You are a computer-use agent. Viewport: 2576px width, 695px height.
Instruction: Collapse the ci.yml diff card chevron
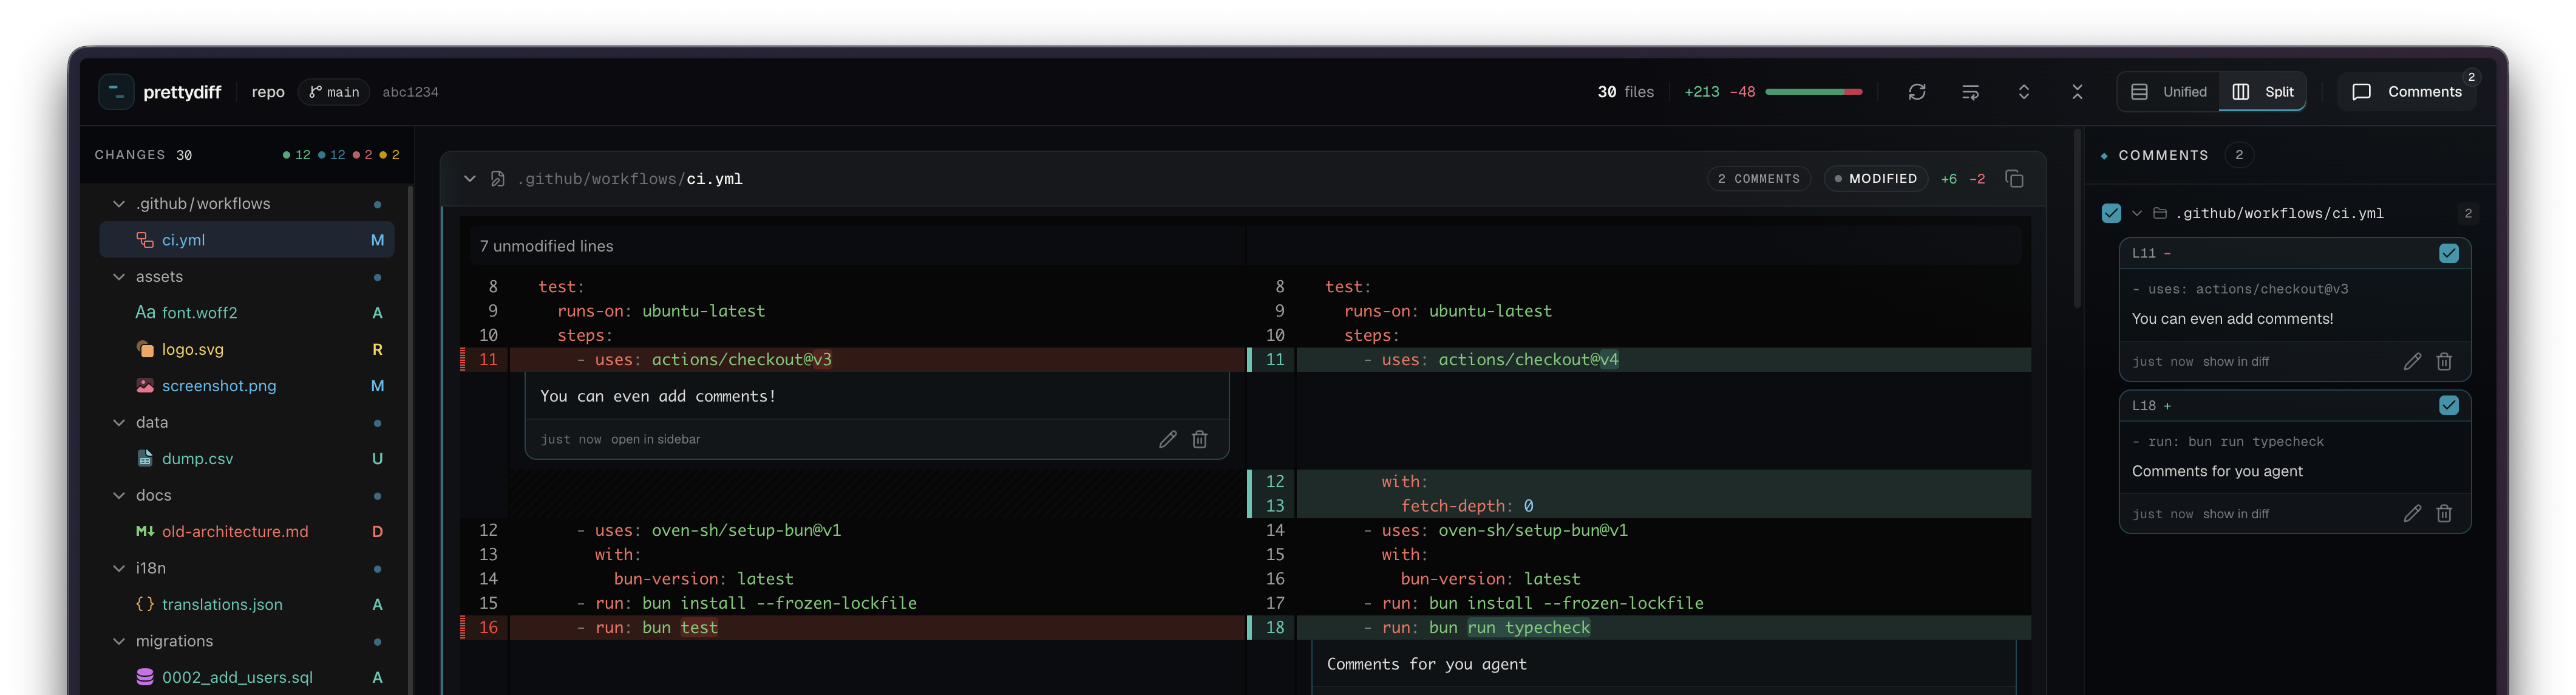[x=469, y=179]
